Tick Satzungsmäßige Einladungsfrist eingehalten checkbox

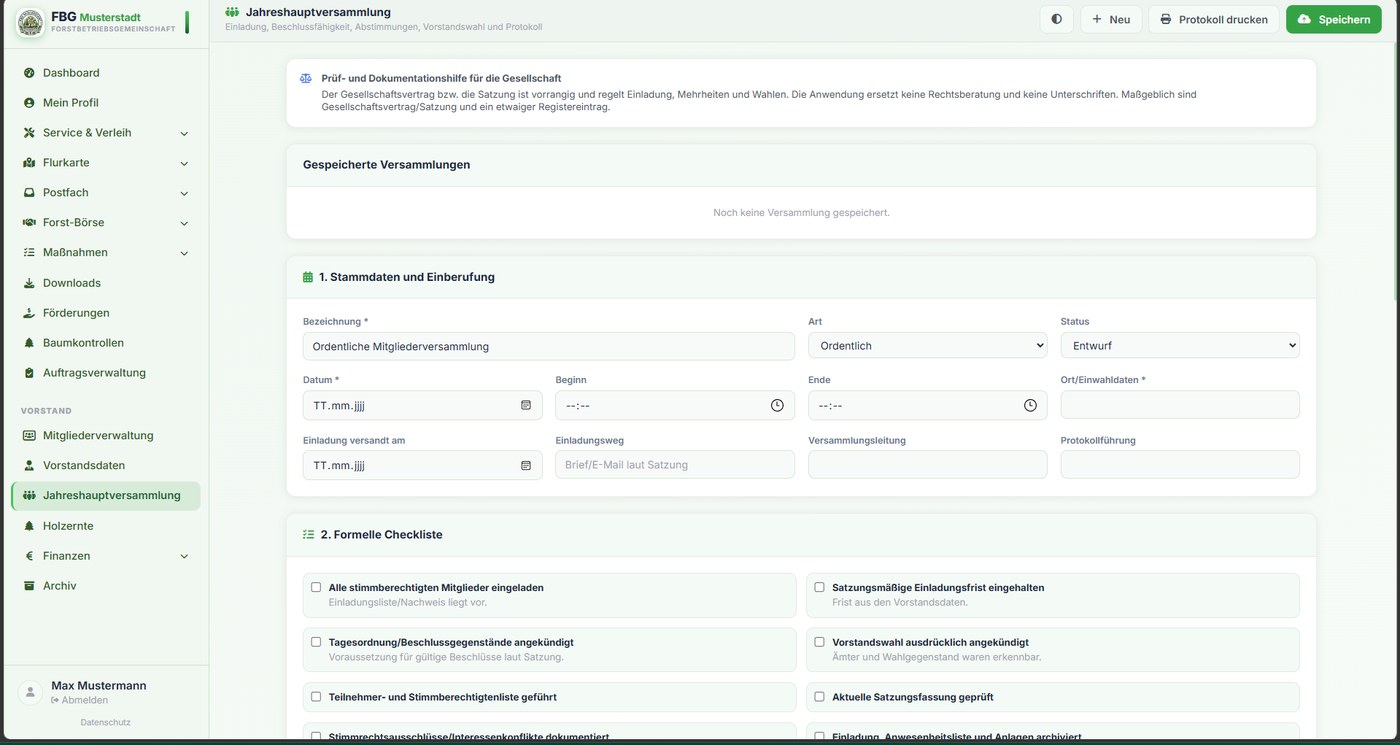click(x=819, y=587)
